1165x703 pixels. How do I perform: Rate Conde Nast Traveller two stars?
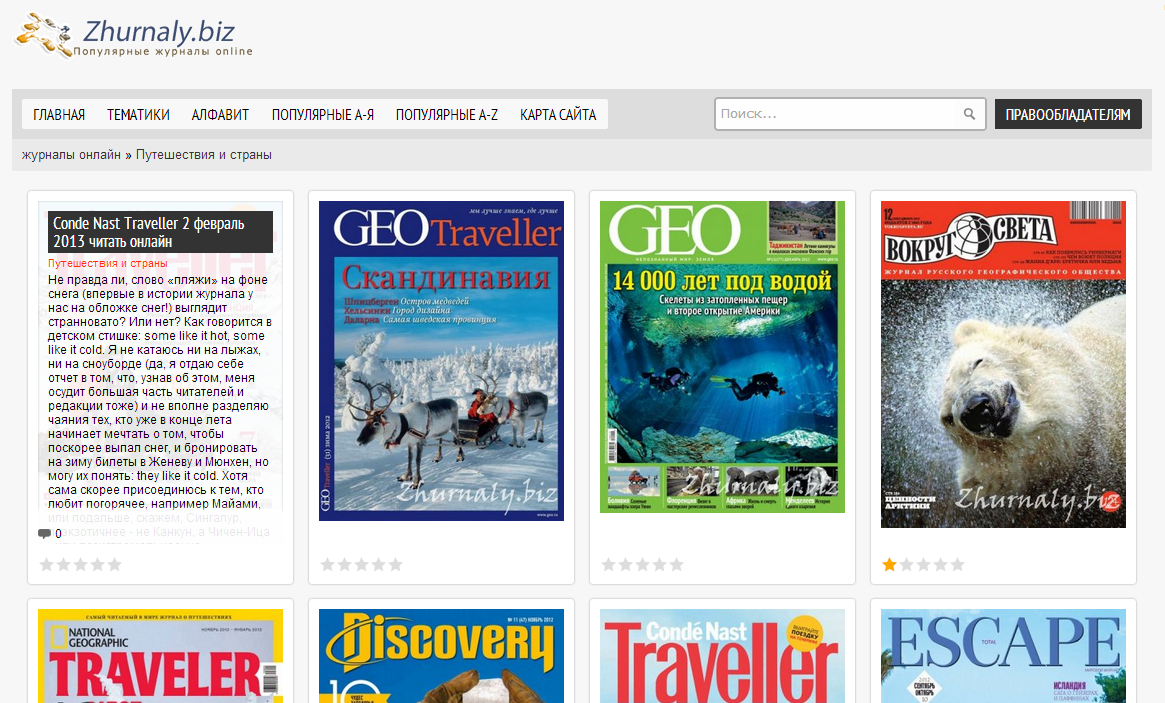coord(63,565)
